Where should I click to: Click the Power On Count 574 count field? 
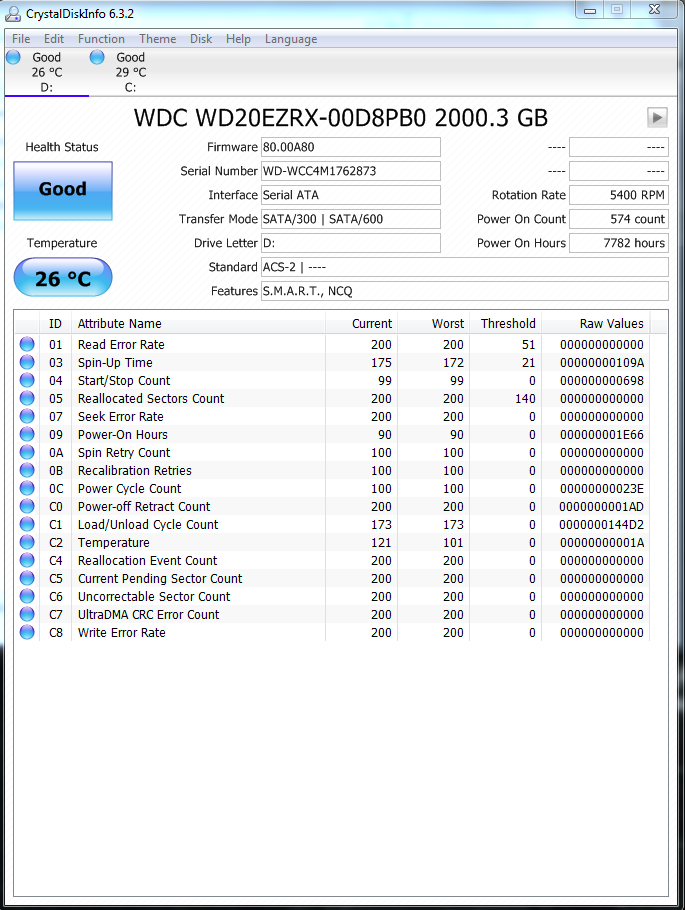pos(619,219)
